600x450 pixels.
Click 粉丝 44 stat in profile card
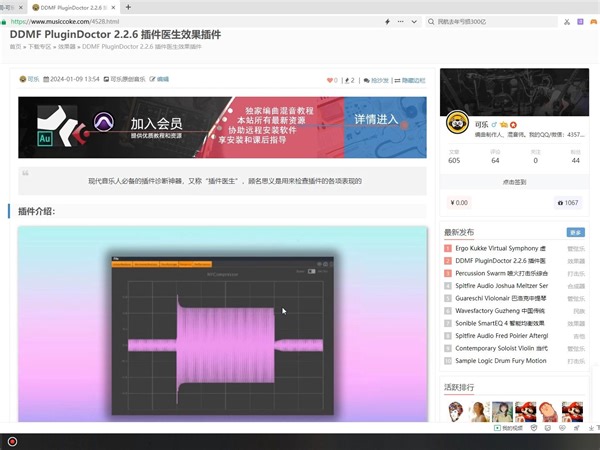click(576, 157)
